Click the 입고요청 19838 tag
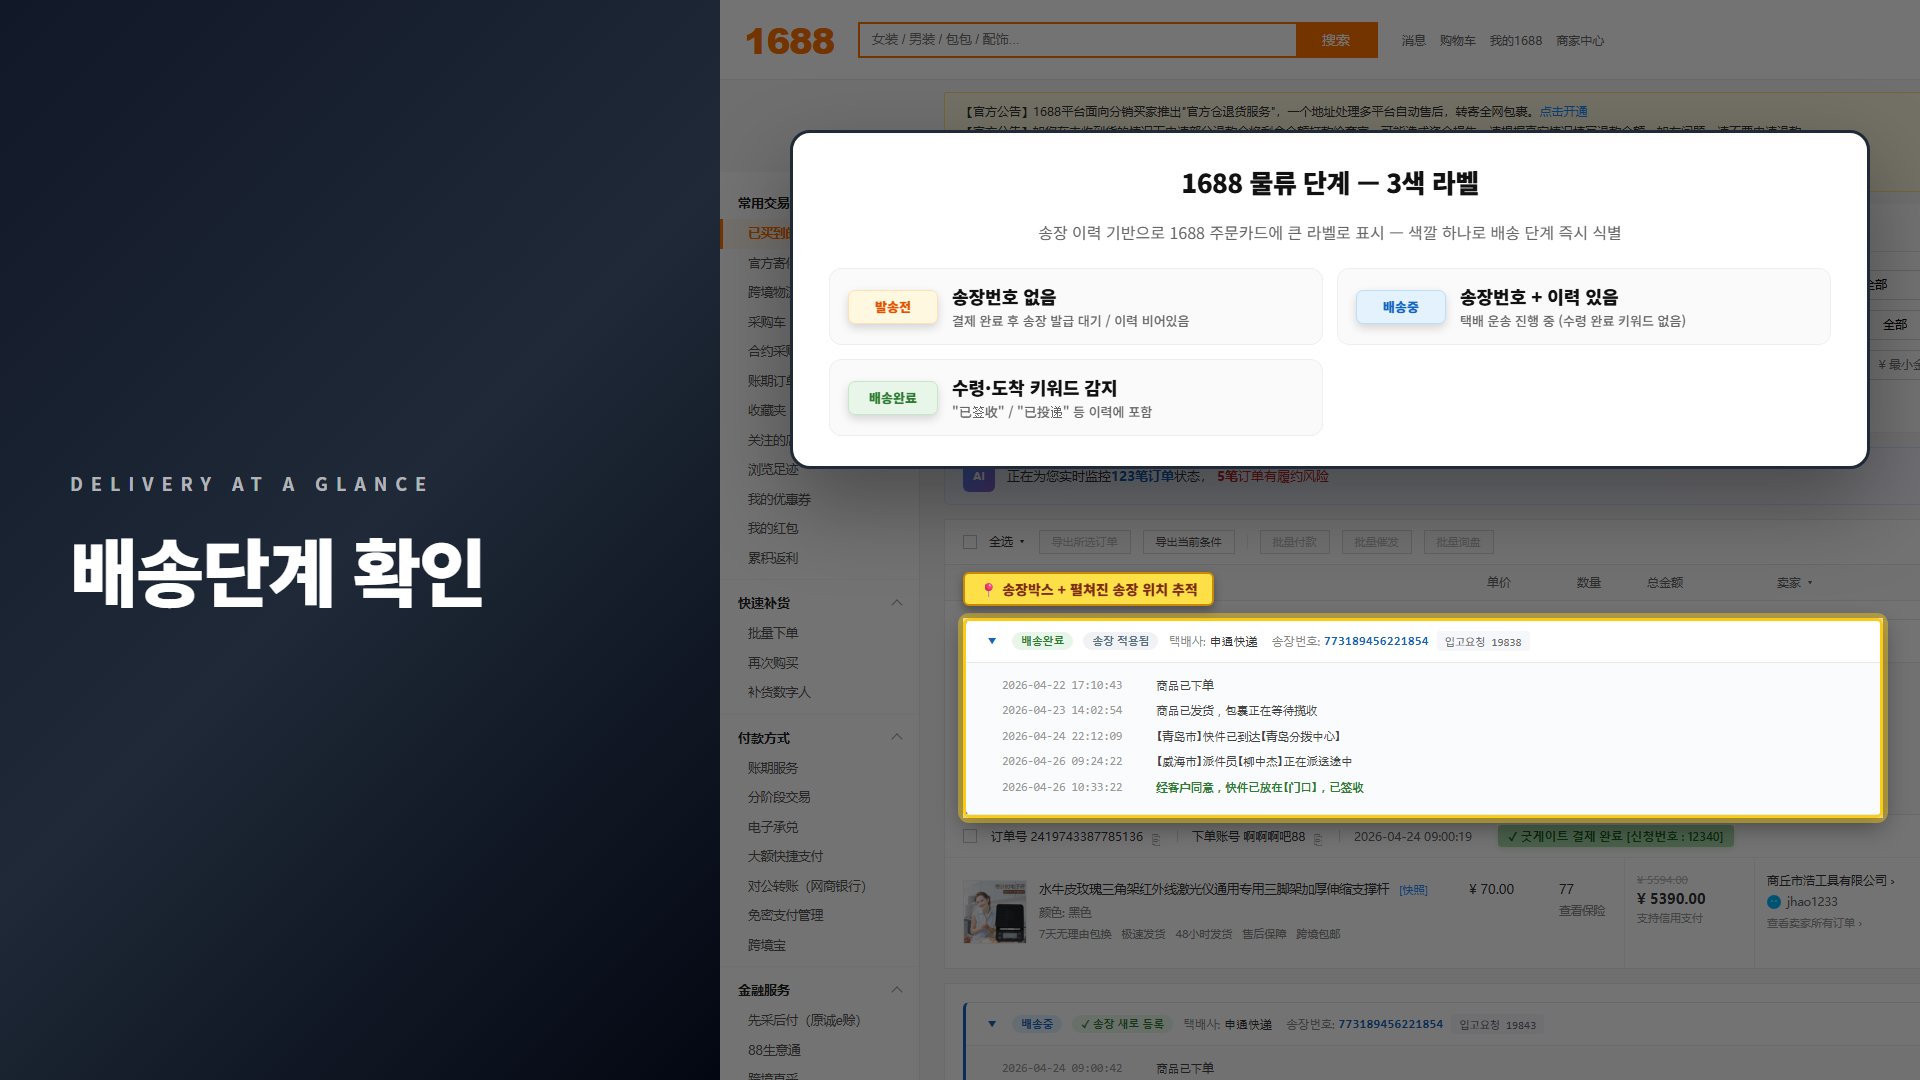 (x=1483, y=642)
